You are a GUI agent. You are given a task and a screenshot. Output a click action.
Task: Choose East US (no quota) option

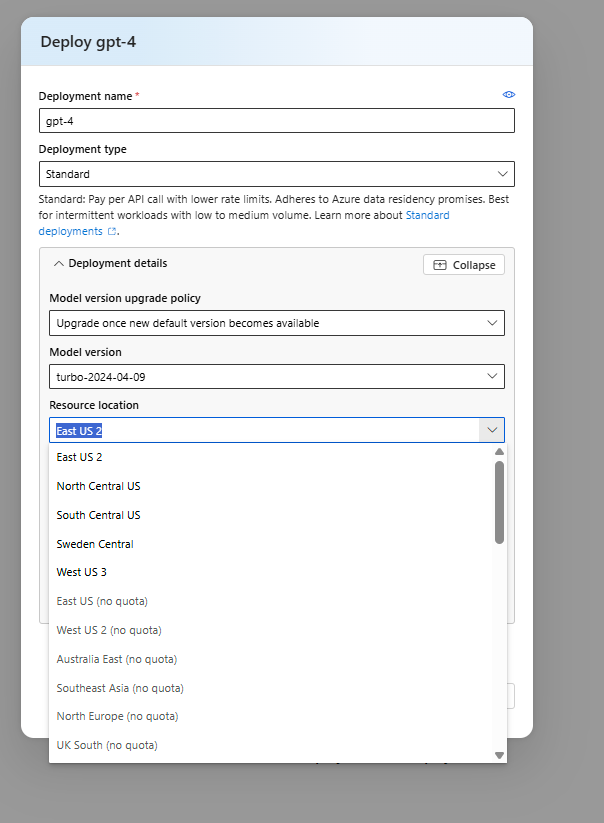pyautogui.click(x=100, y=601)
